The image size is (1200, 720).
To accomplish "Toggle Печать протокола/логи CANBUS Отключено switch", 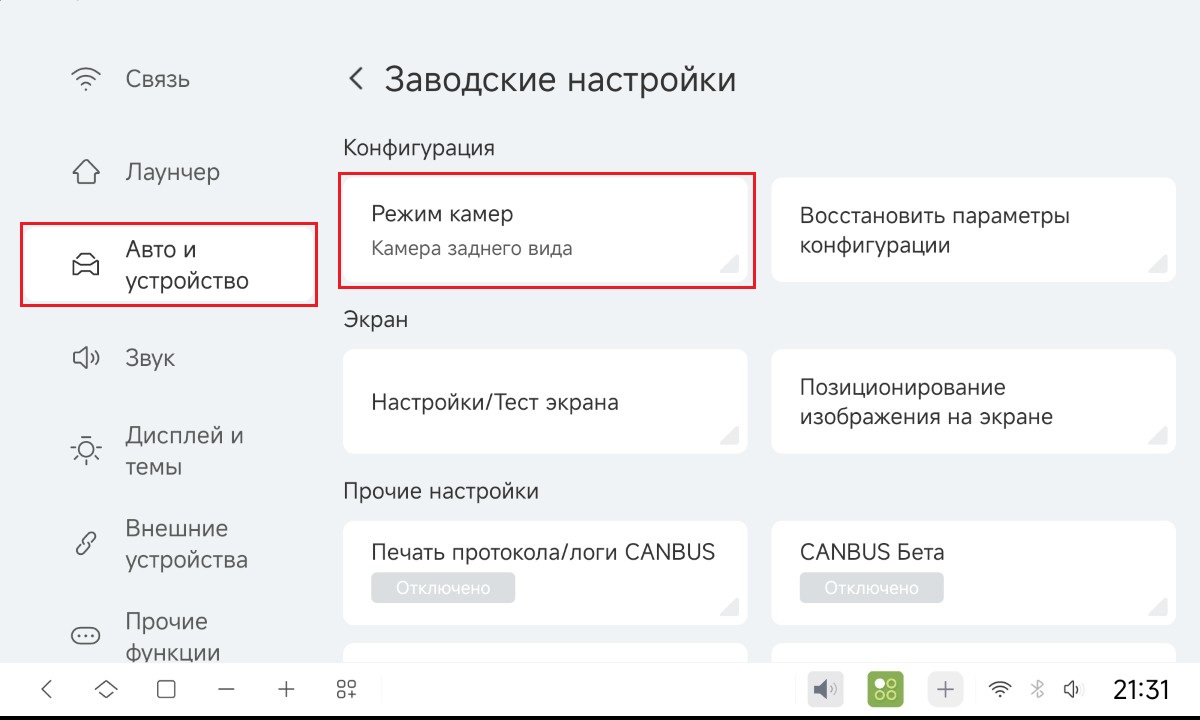I will pos(443,588).
